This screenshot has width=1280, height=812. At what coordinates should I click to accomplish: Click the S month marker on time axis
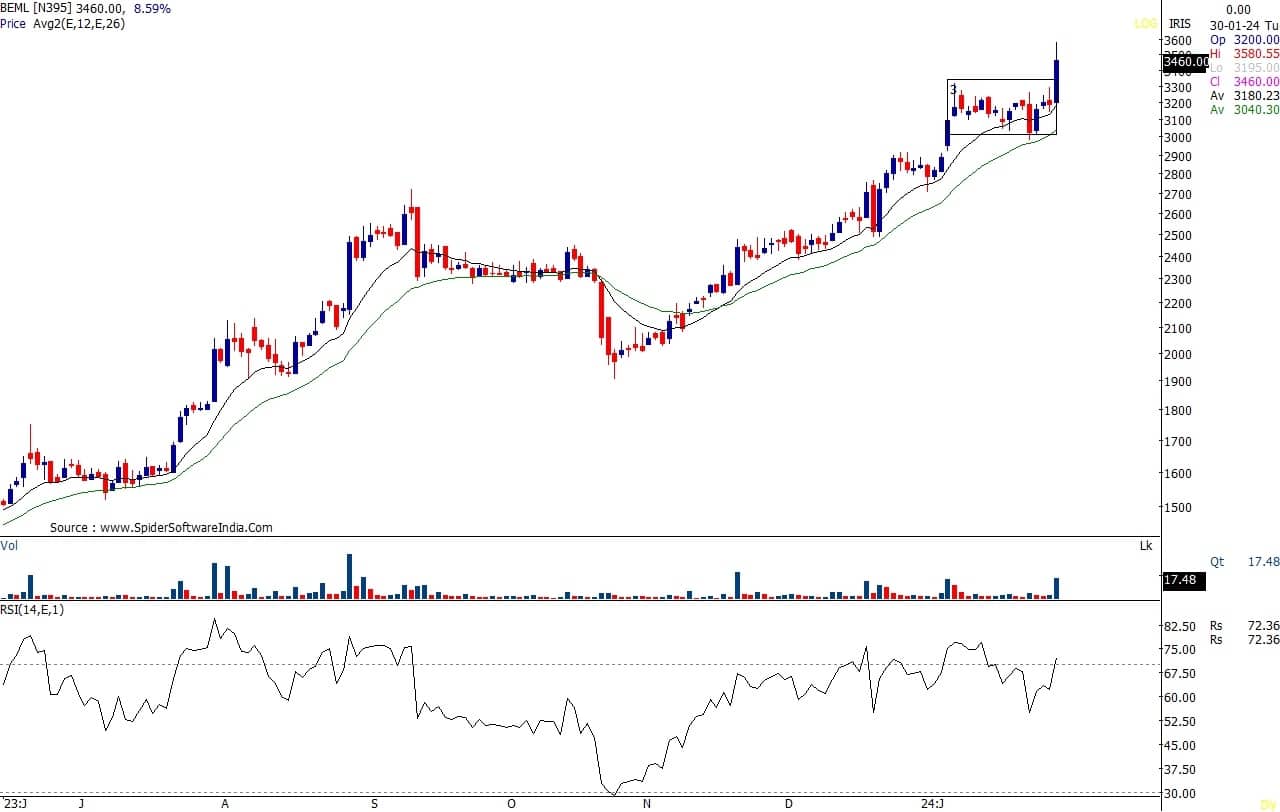[x=374, y=803]
